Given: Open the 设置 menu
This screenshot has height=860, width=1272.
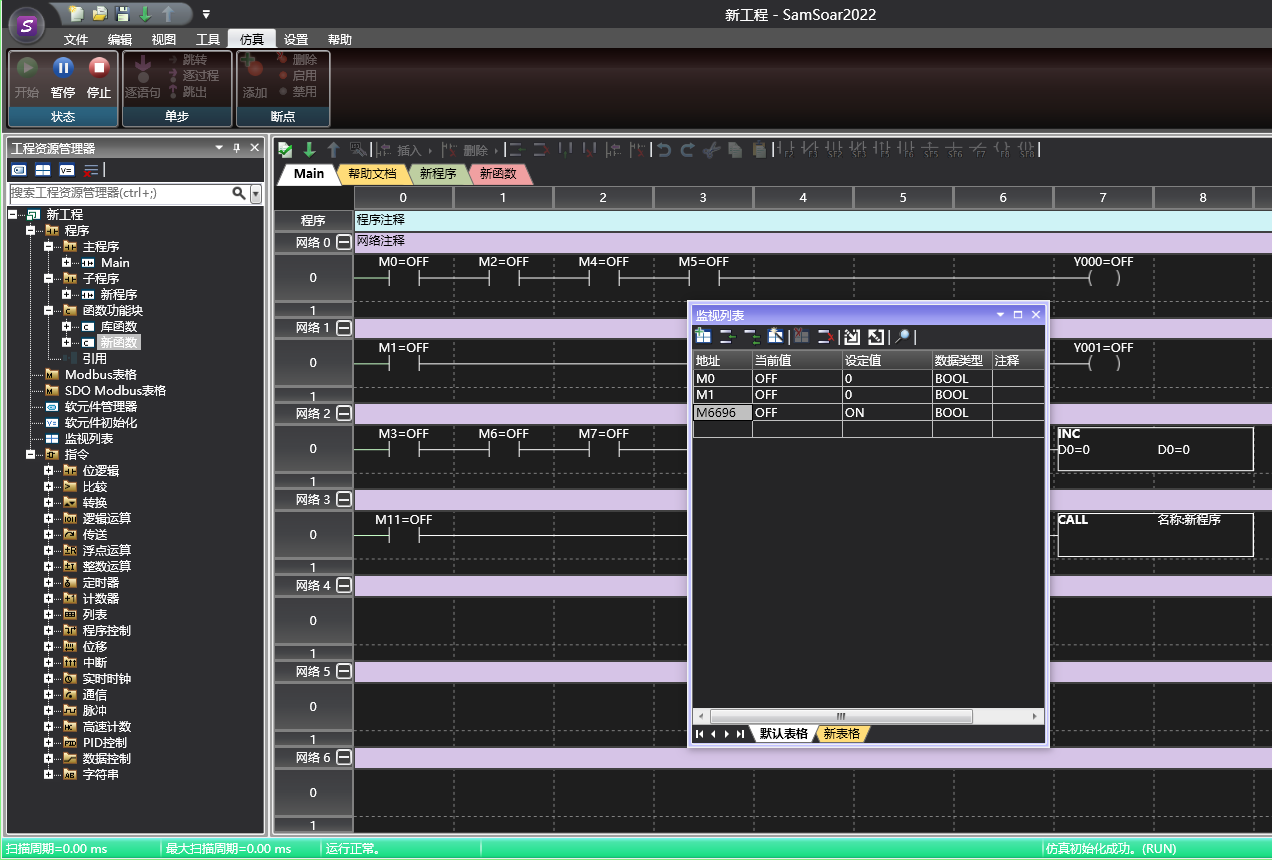Looking at the screenshot, I should tap(296, 39).
